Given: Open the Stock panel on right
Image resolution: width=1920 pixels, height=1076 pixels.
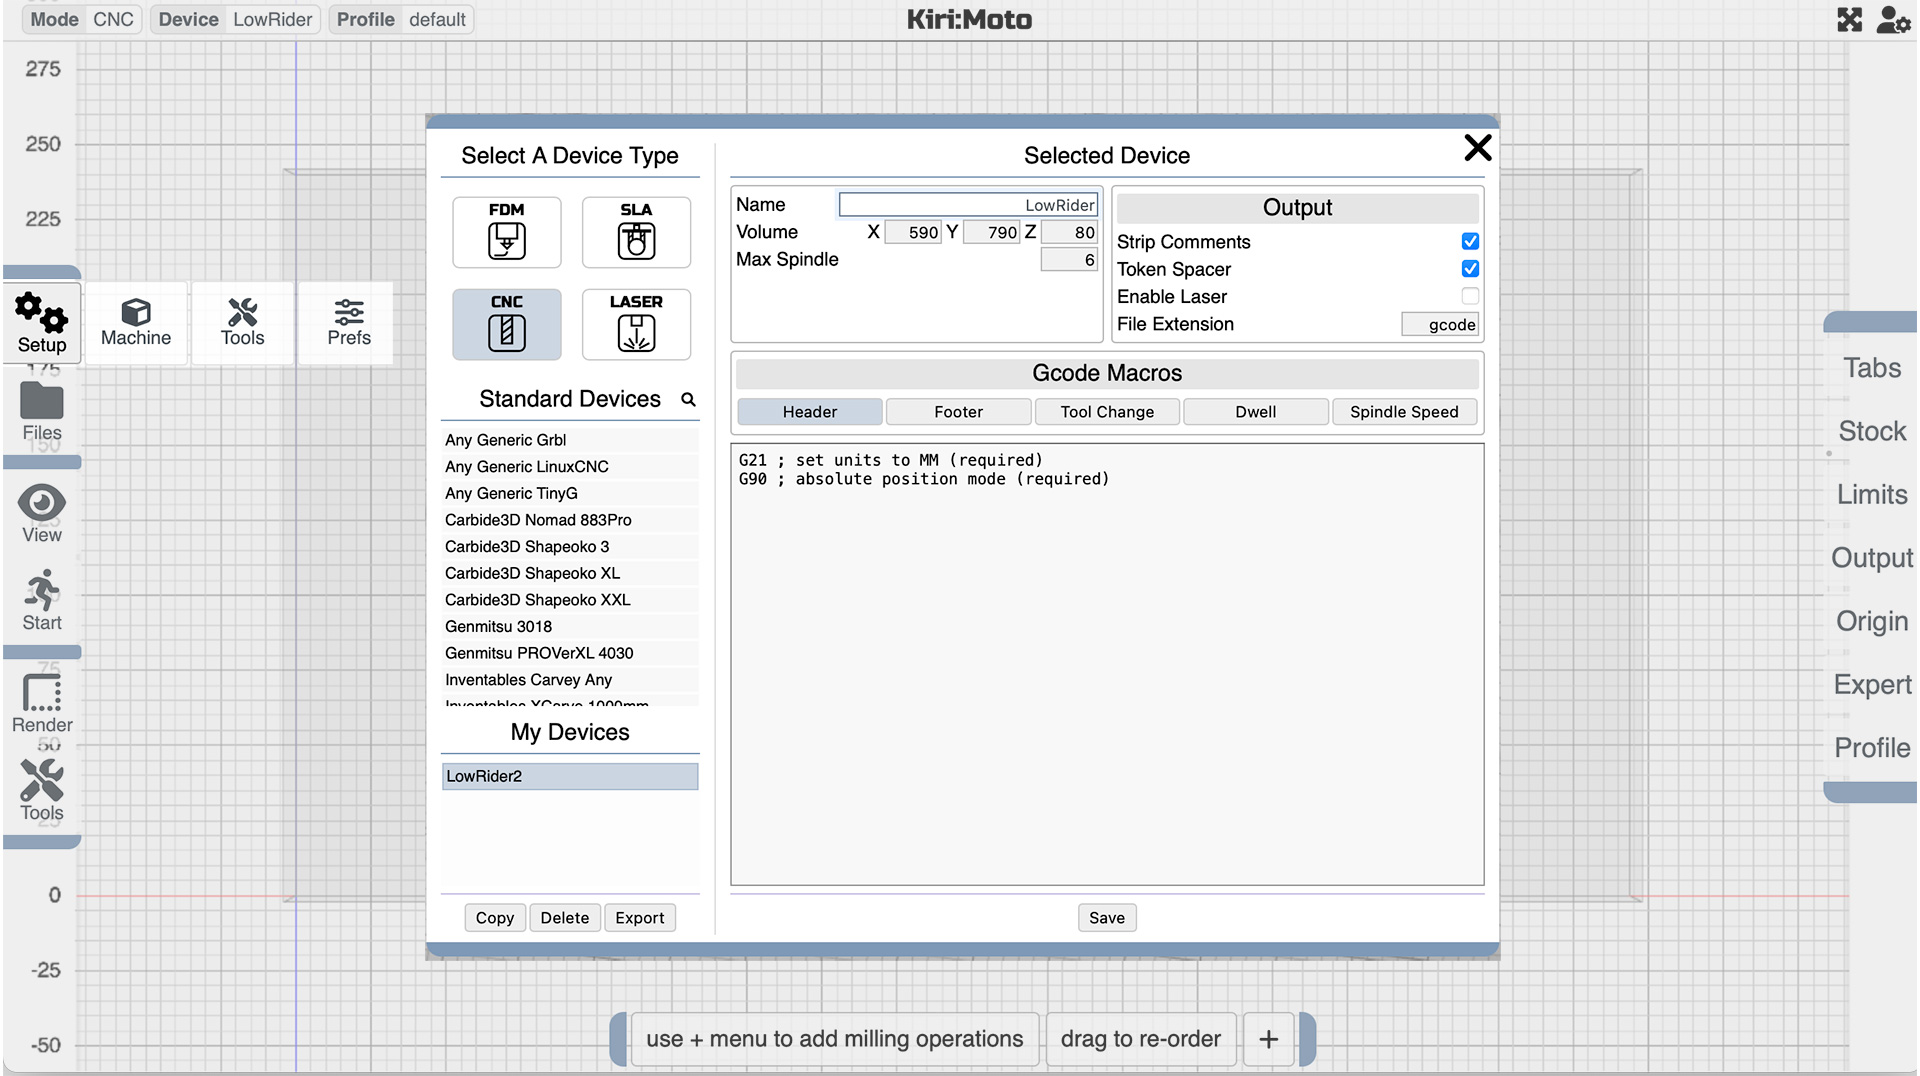Looking at the screenshot, I should [1872, 431].
